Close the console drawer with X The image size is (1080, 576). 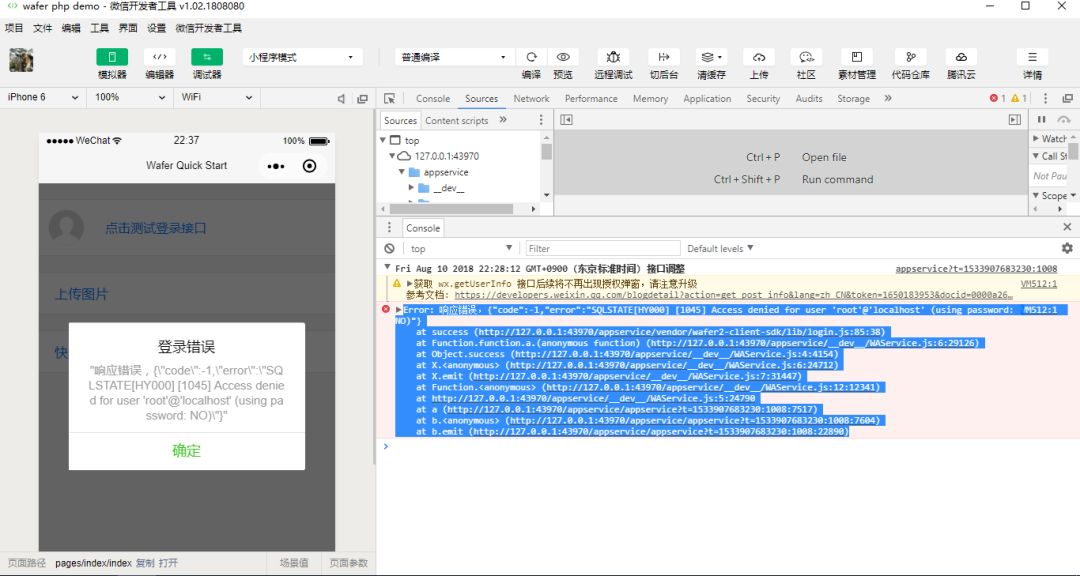[1067, 227]
